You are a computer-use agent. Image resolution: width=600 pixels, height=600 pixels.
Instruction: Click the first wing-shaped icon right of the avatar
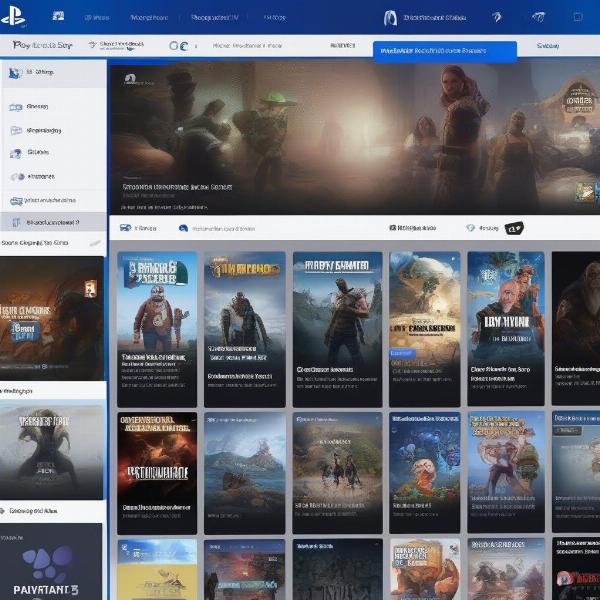click(x=497, y=17)
